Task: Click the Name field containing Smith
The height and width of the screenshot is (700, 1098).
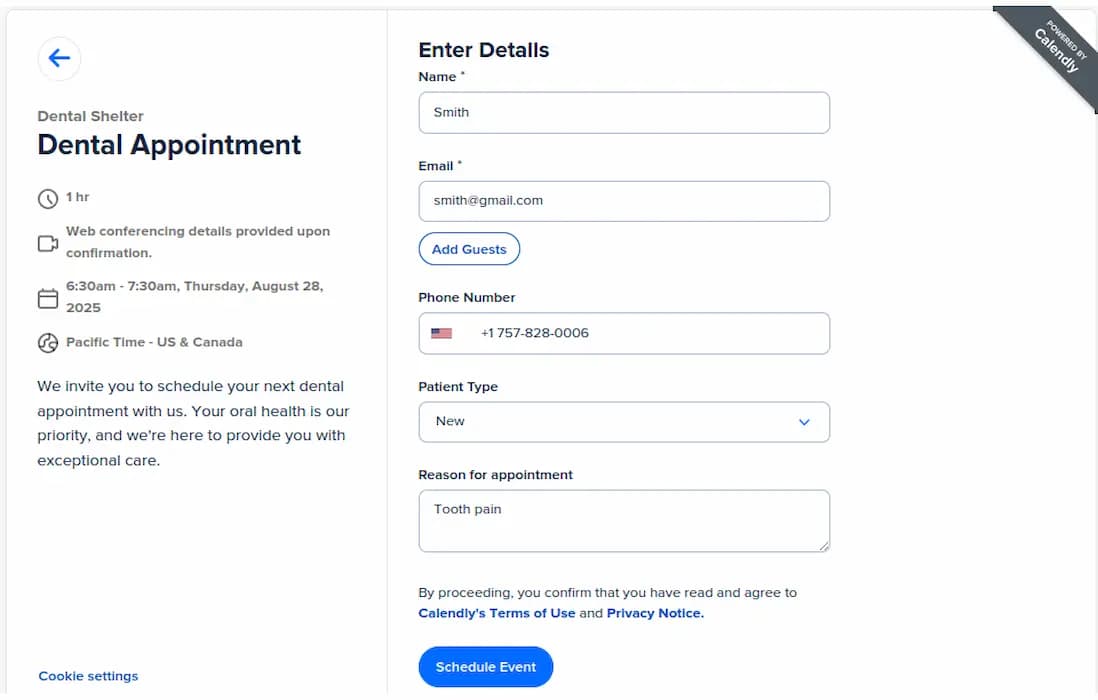Action: [624, 113]
